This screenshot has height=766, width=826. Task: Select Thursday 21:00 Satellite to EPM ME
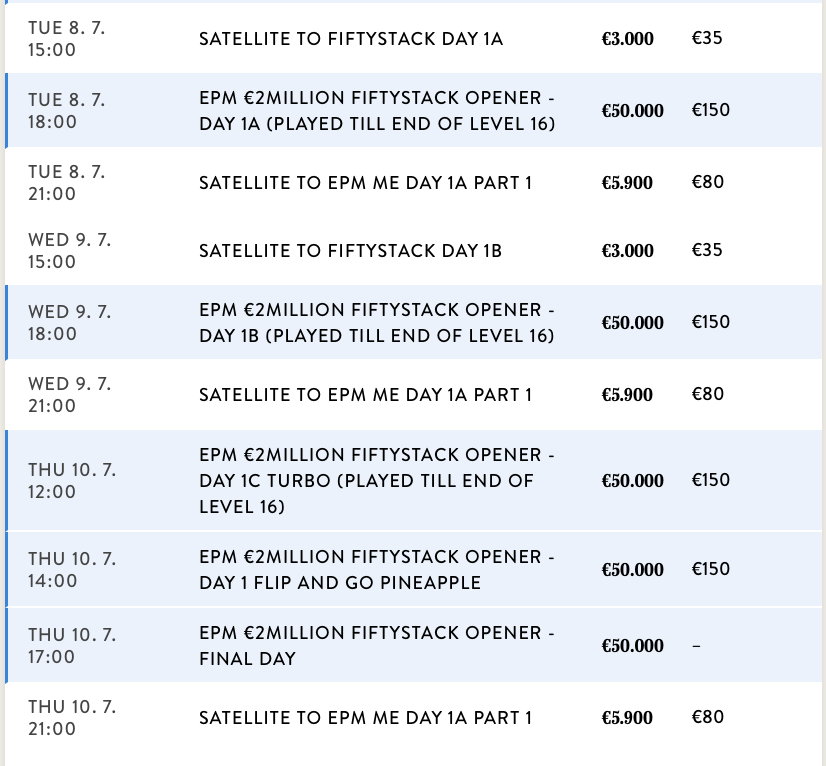pos(365,718)
